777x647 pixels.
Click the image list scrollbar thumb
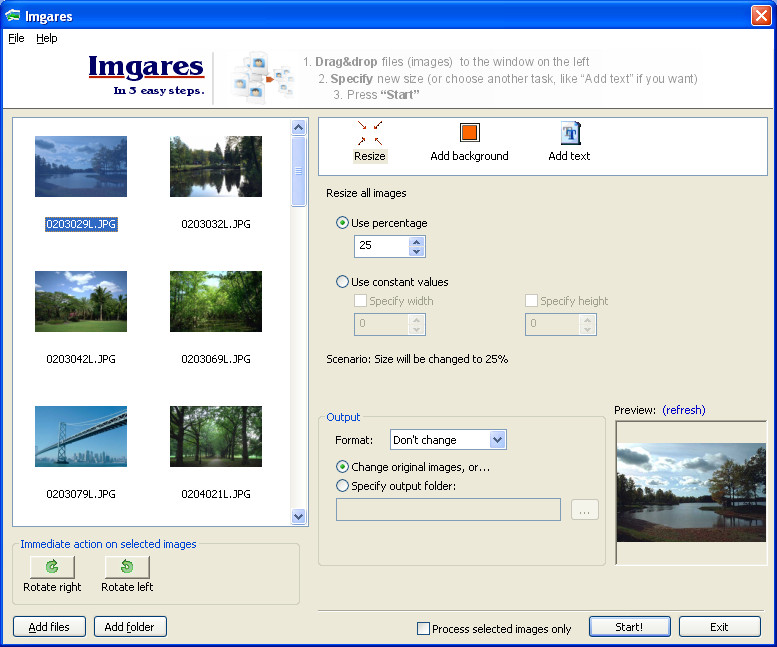click(x=298, y=171)
